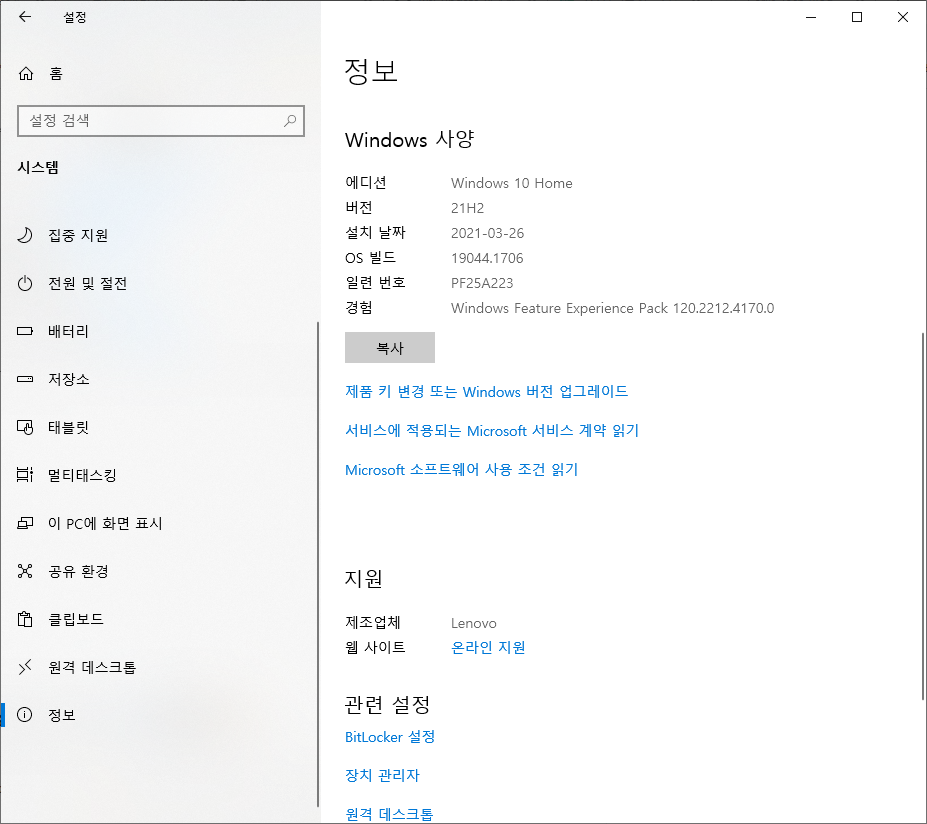Click the 시스템 sidebar heading

click(38, 167)
